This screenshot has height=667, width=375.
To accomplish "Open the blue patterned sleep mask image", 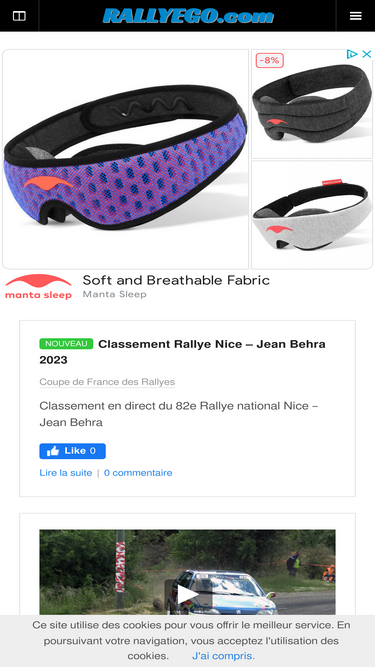I will pos(125,159).
